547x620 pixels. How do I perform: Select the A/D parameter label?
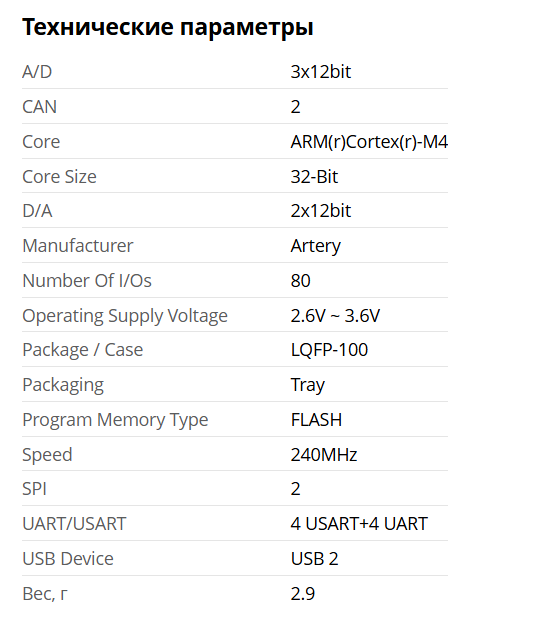coord(37,72)
